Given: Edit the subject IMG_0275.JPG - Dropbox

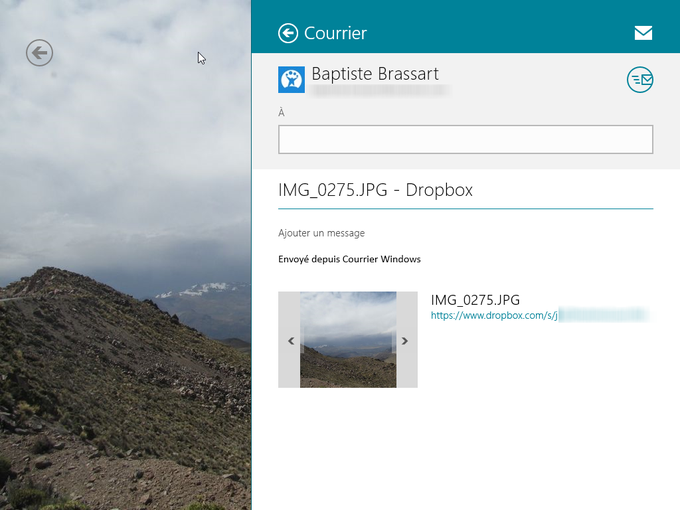Looking at the screenshot, I should click(376, 190).
